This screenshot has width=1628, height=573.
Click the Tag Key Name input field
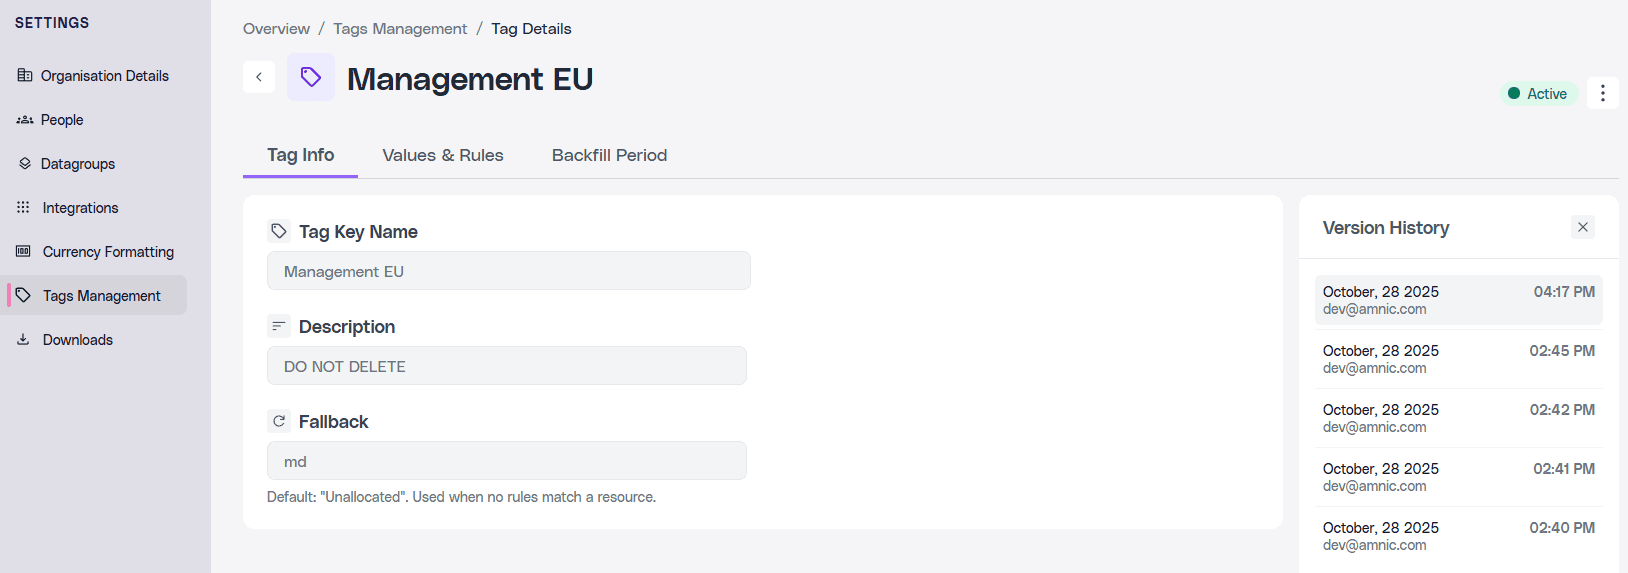(x=508, y=271)
